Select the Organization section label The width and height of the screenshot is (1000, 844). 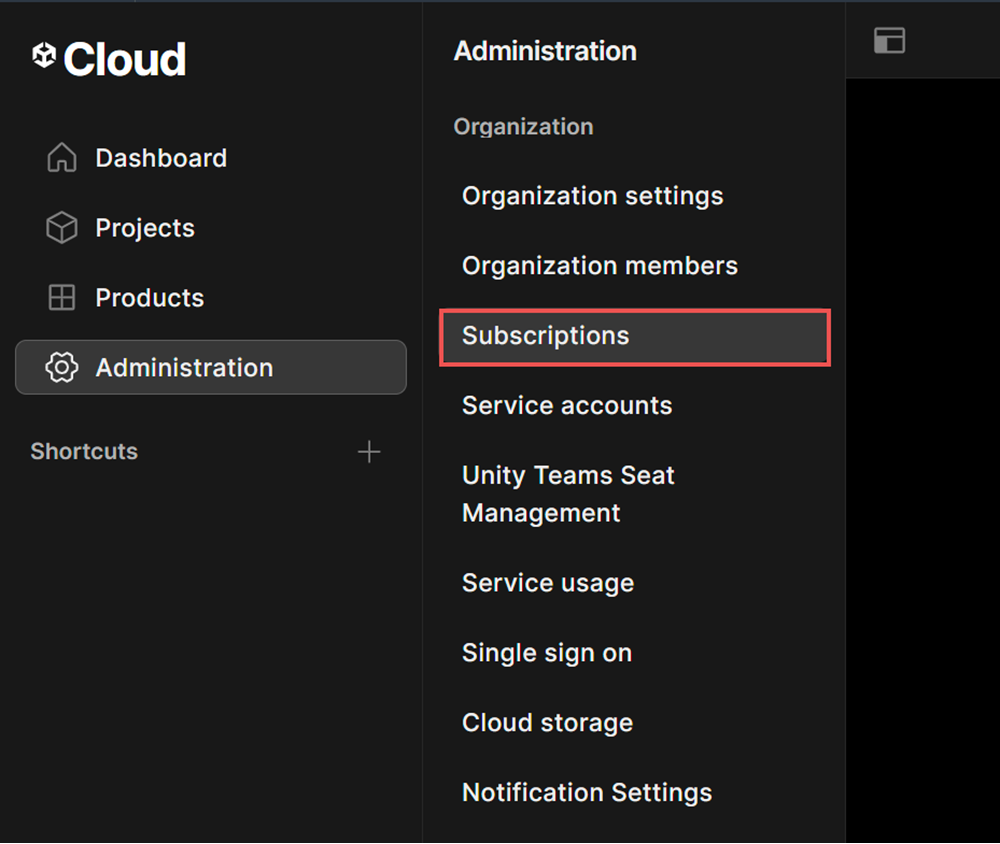(523, 127)
